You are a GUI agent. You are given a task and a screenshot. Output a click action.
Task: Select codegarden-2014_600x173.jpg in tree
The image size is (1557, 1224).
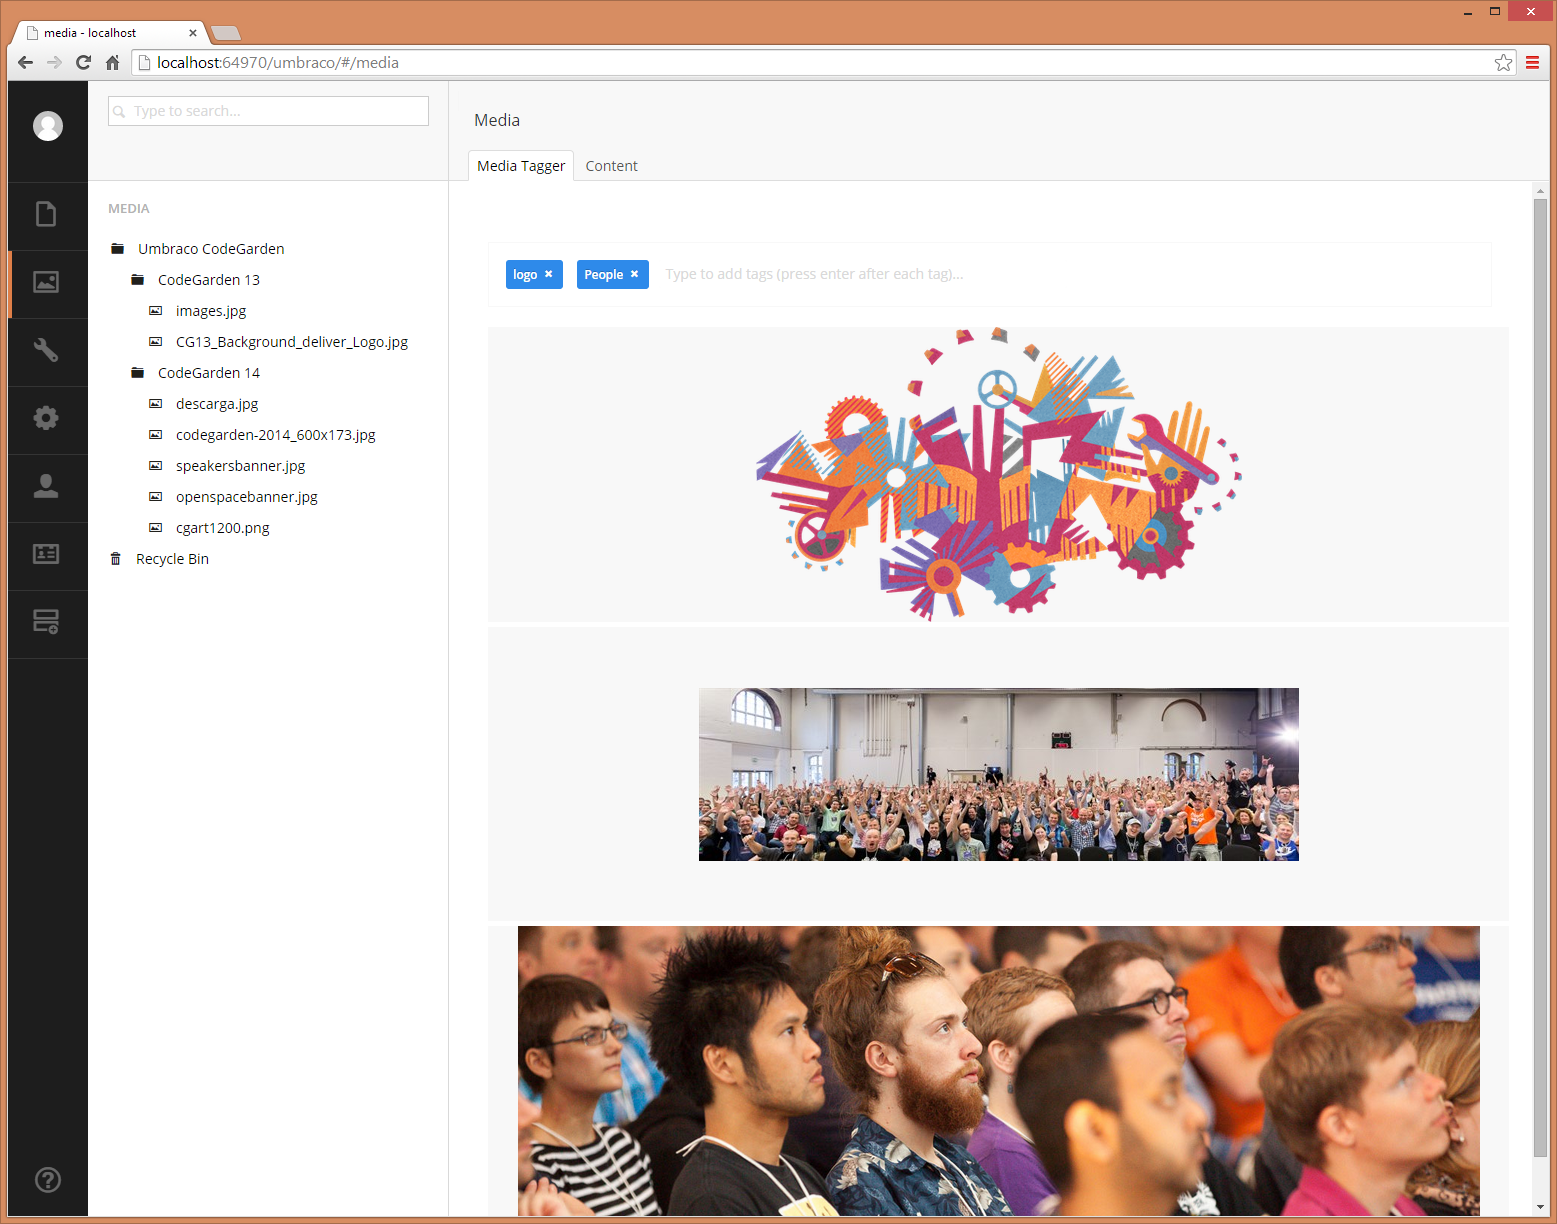[x=276, y=435]
